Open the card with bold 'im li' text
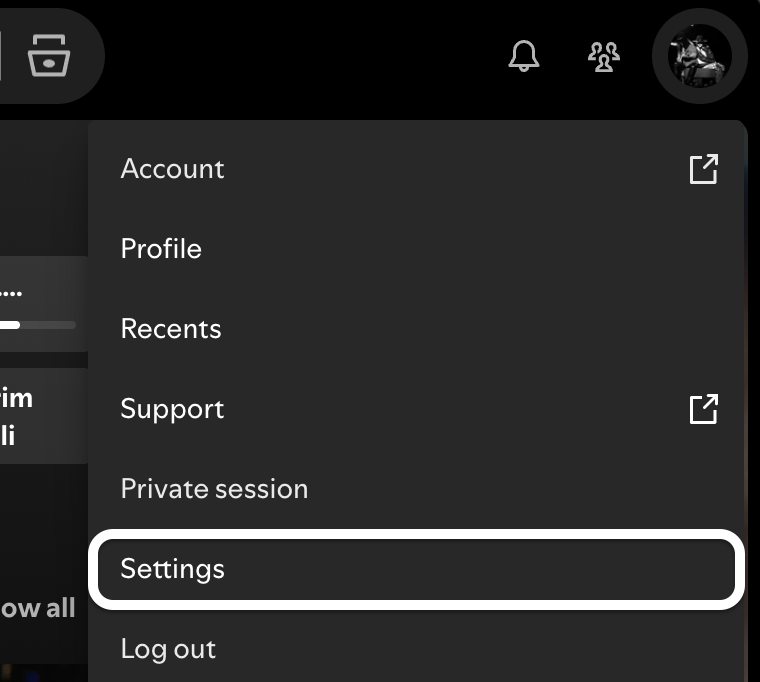 tap(44, 416)
